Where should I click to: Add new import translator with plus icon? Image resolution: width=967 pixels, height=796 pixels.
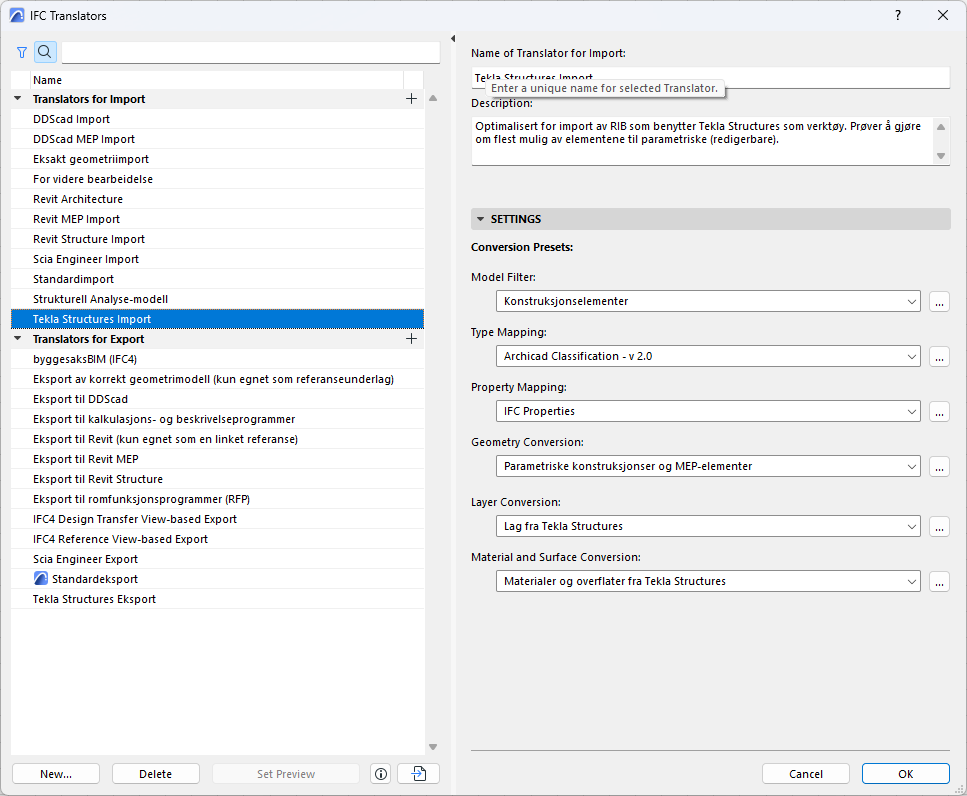click(411, 99)
